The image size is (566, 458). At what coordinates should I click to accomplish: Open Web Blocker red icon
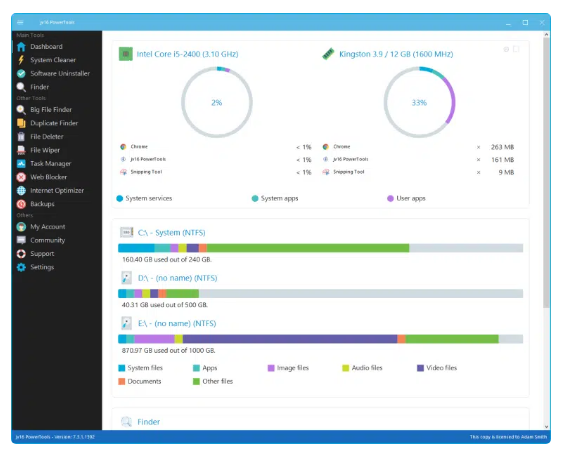[21, 177]
